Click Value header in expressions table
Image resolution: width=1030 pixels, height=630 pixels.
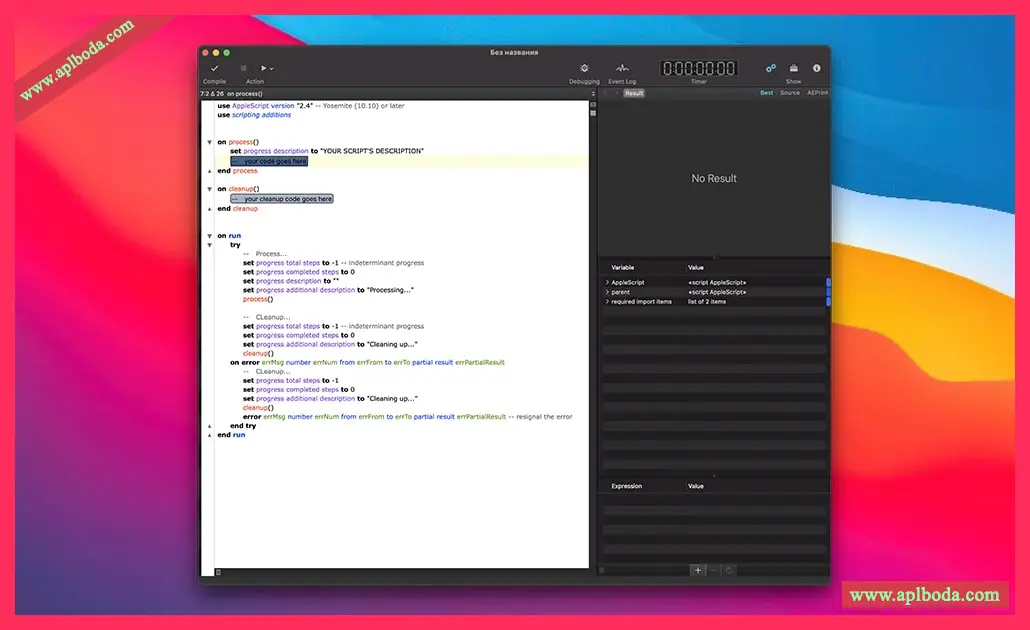pyautogui.click(x=696, y=486)
